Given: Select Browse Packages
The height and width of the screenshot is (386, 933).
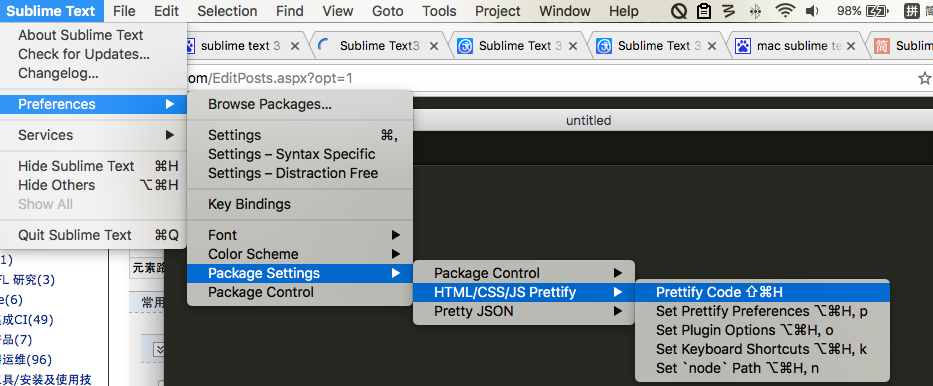Looking at the screenshot, I should (300, 104).
